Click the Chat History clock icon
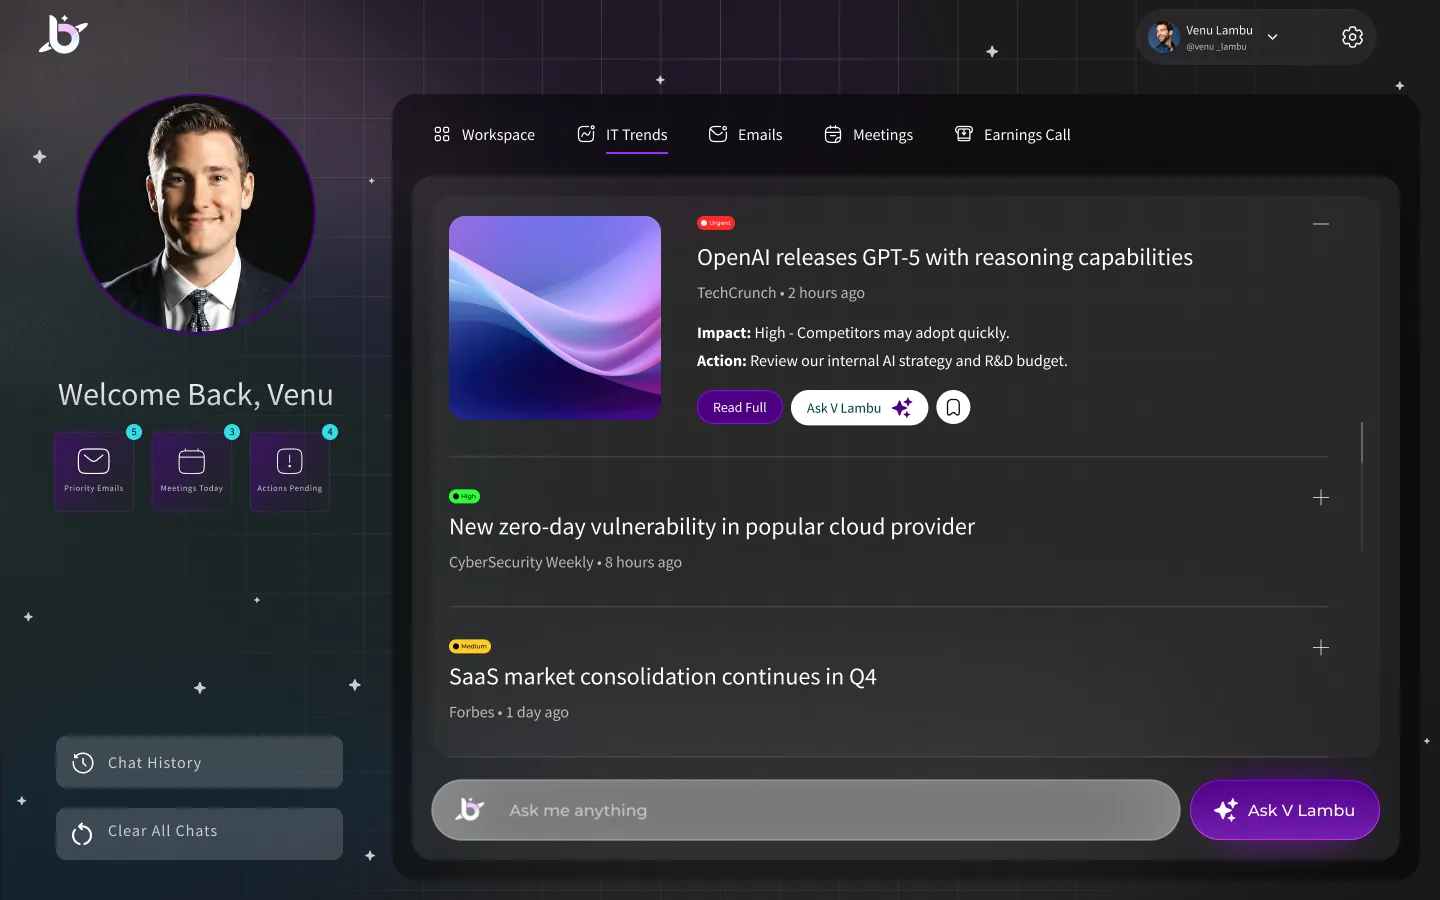Image resolution: width=1440 pixels, height=900 pixels. (83, 763)
